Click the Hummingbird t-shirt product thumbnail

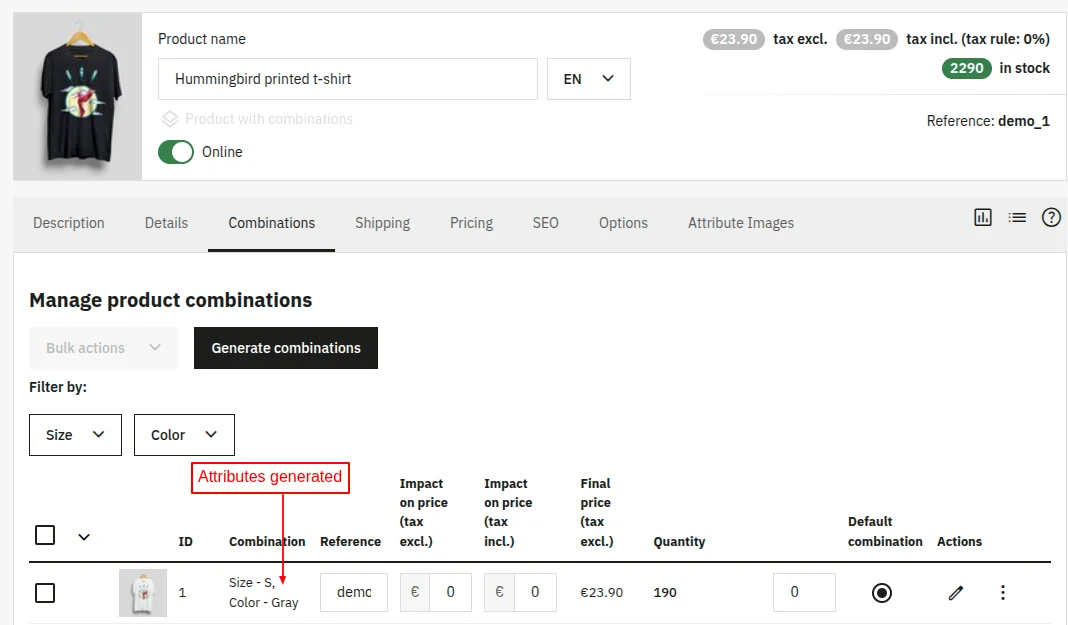pyautogui.click(x=78, y=97)
